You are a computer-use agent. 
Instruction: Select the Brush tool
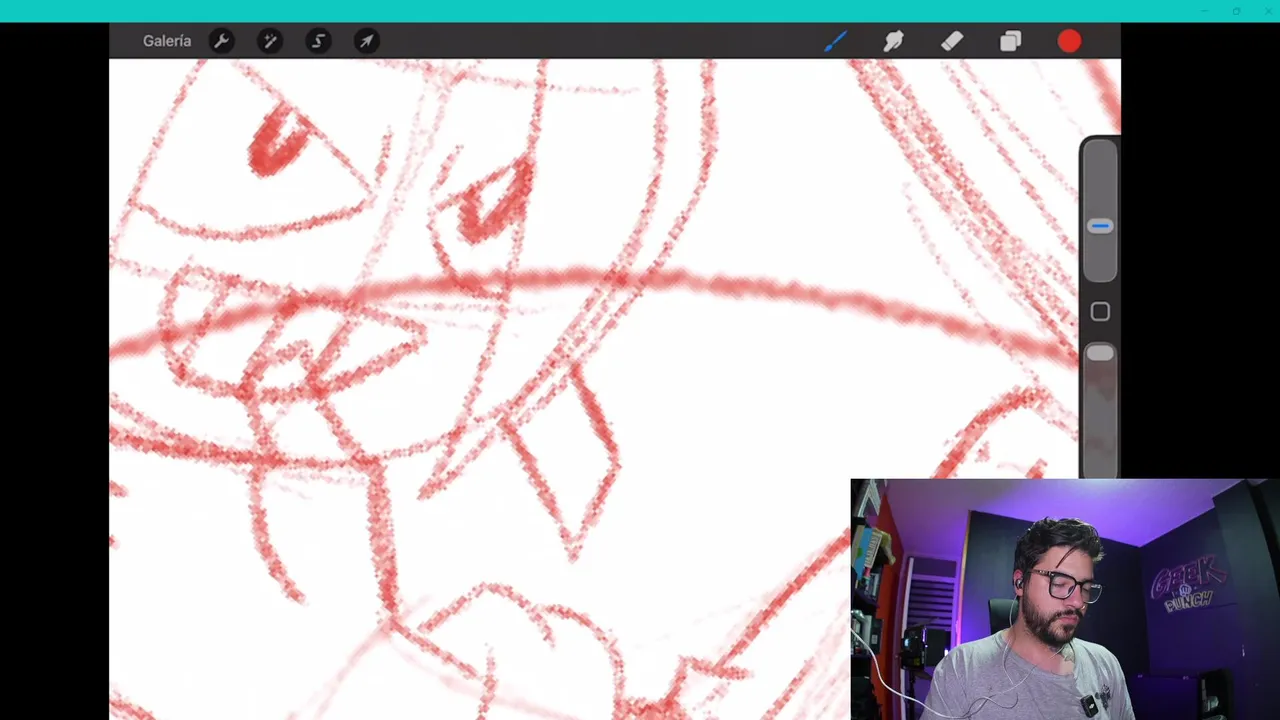click(x=835, y=41)
